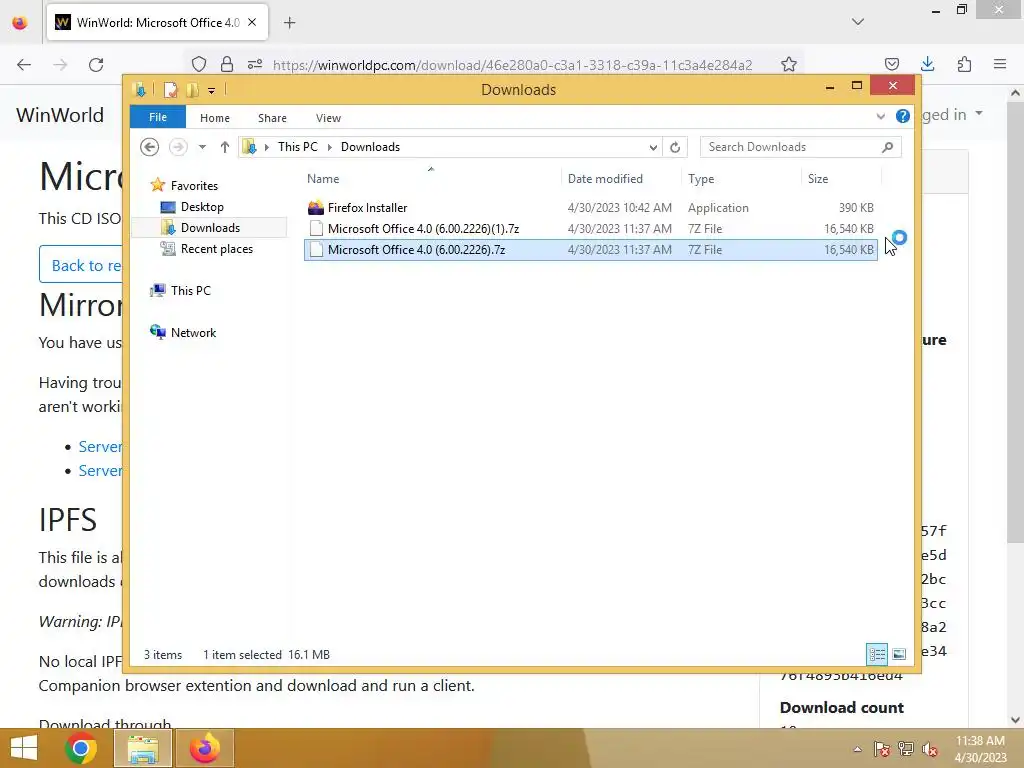
Task: Open the View ribbon tab
Action: pos(328,118)
